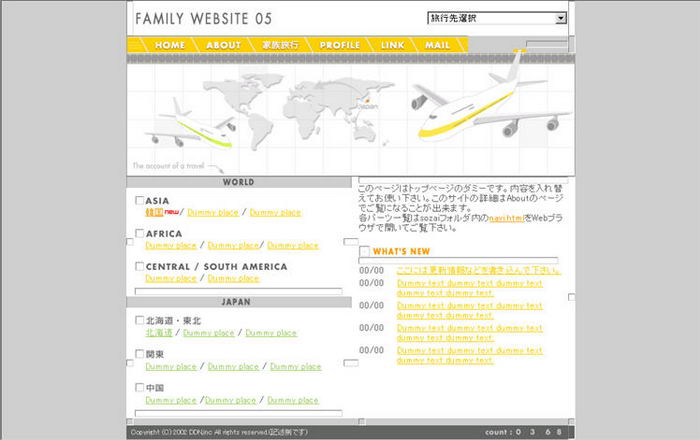Viewport: 700px width, 440px height.
Task: Go to the HOME menu tab
Action: click(170, 45)
